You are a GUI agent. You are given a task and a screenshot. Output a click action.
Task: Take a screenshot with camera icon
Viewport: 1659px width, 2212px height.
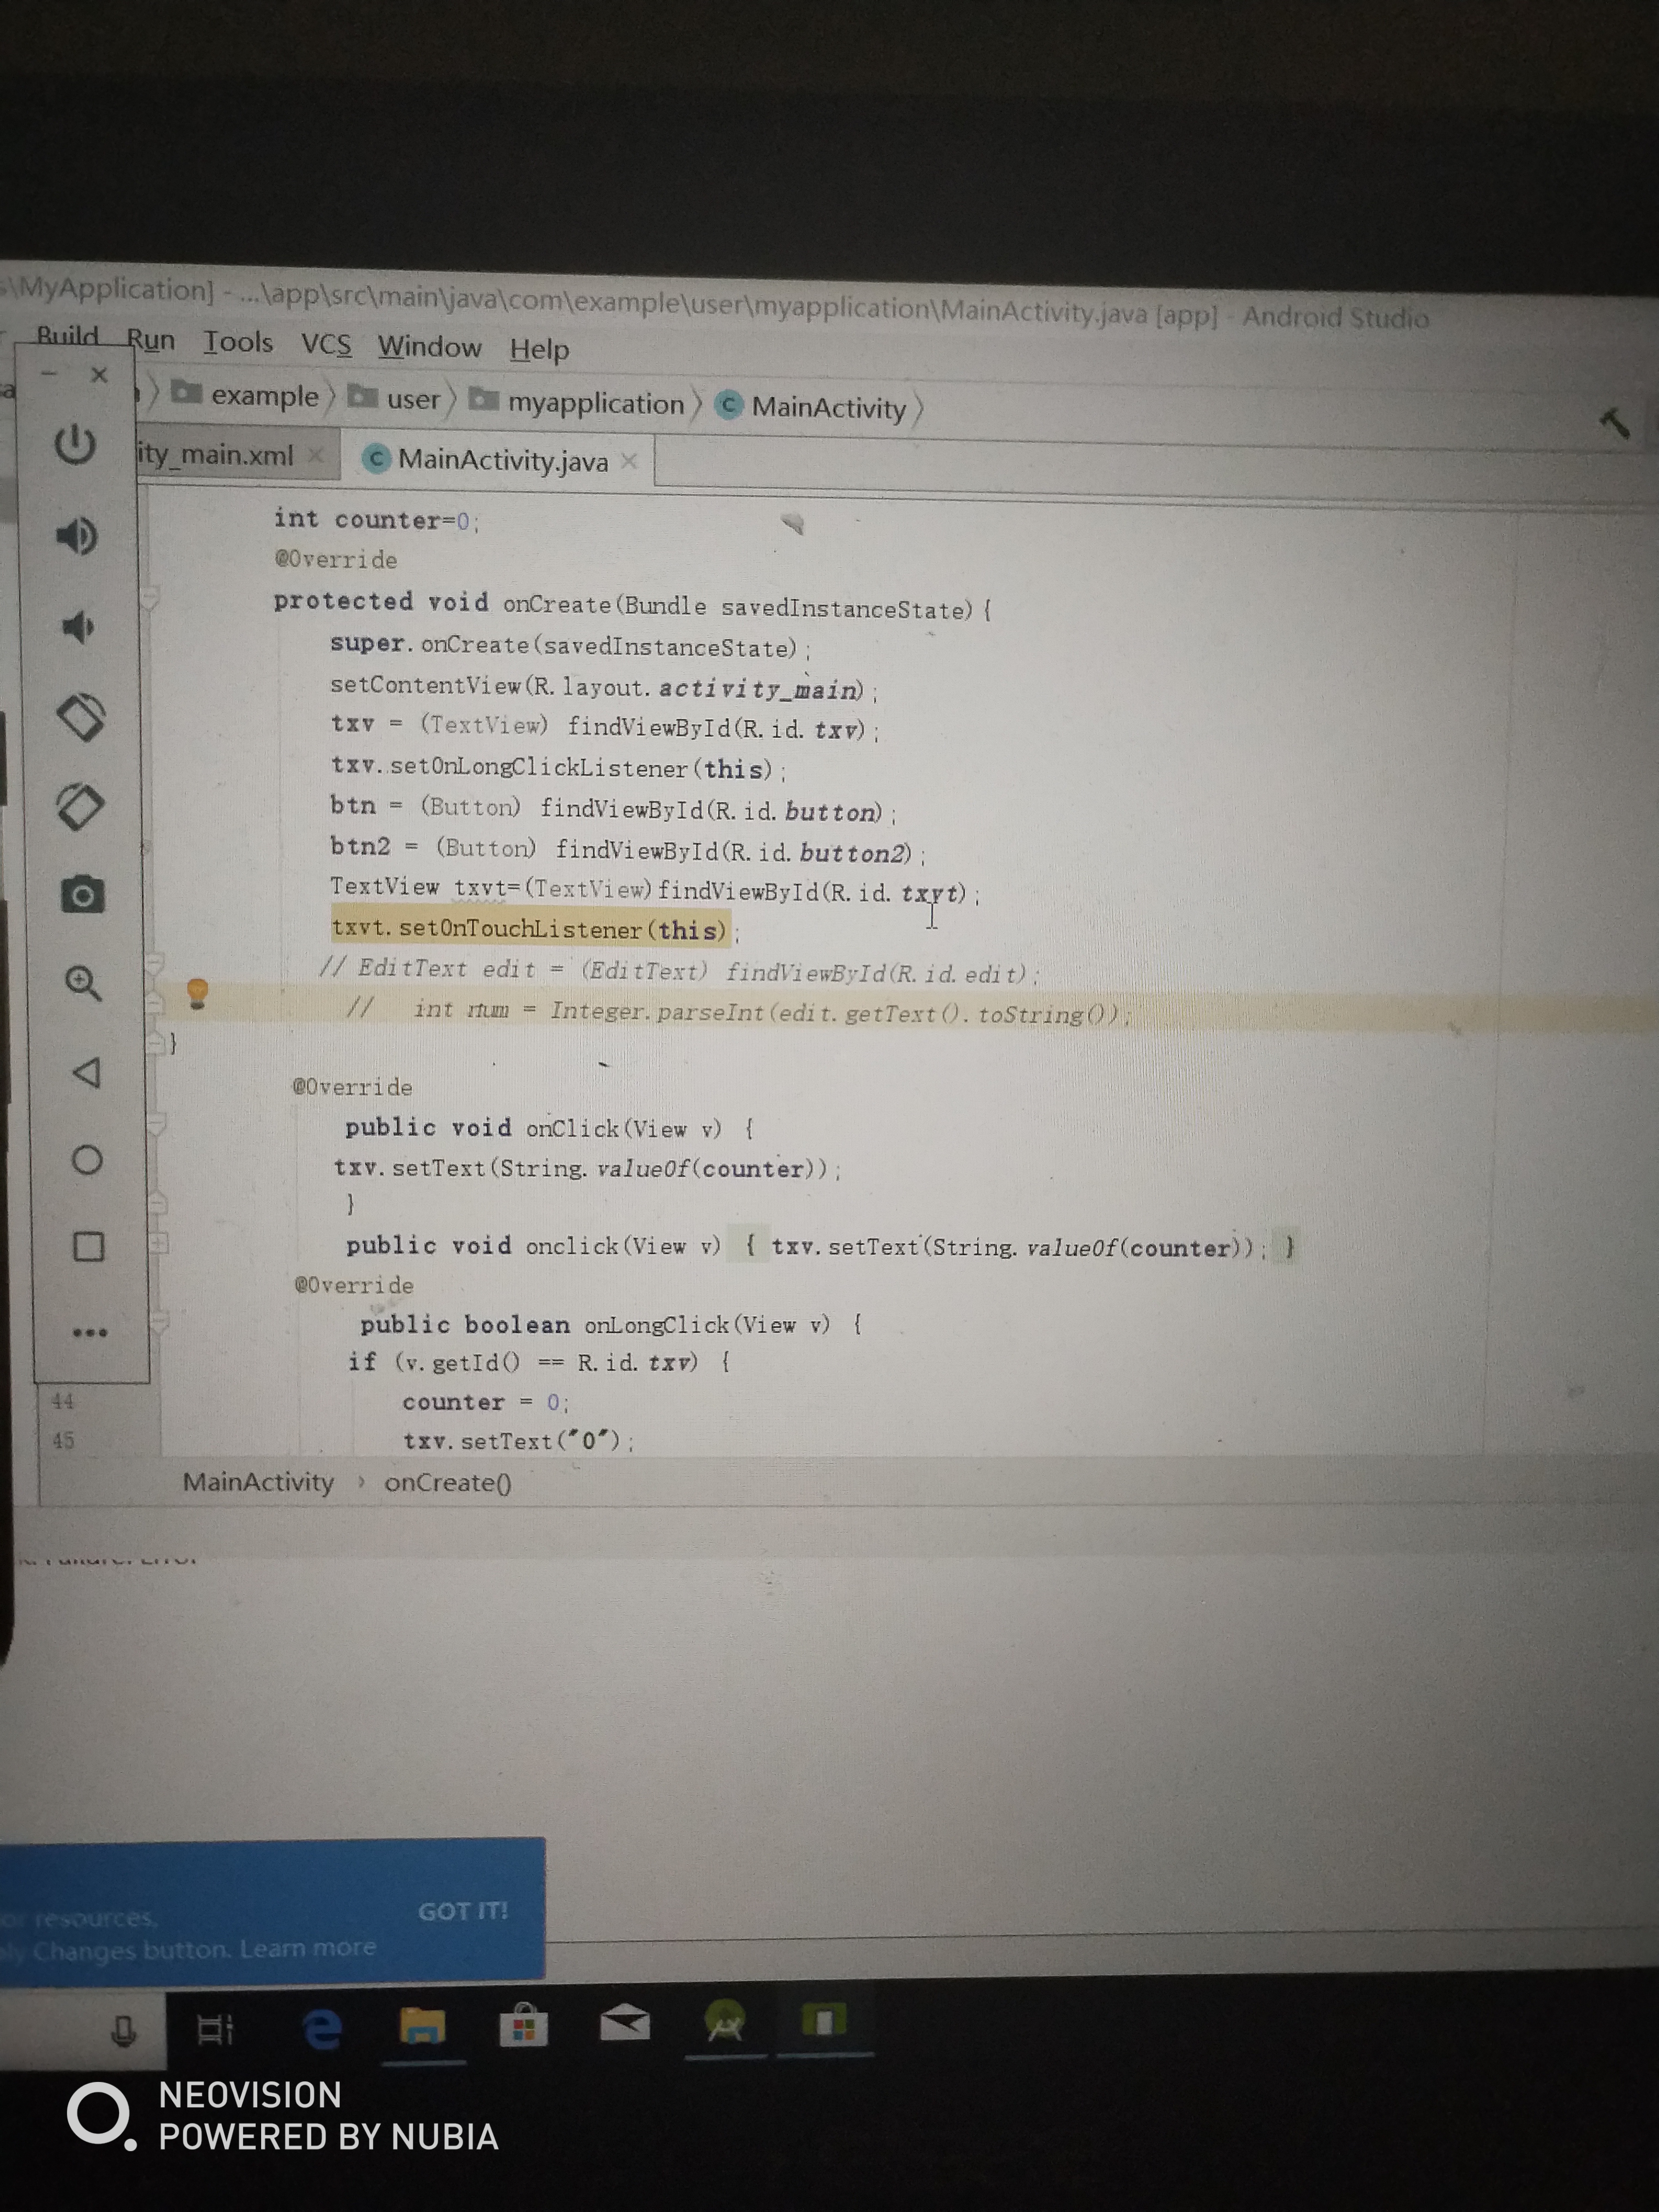pyautogui.click(x=82, y=894)
